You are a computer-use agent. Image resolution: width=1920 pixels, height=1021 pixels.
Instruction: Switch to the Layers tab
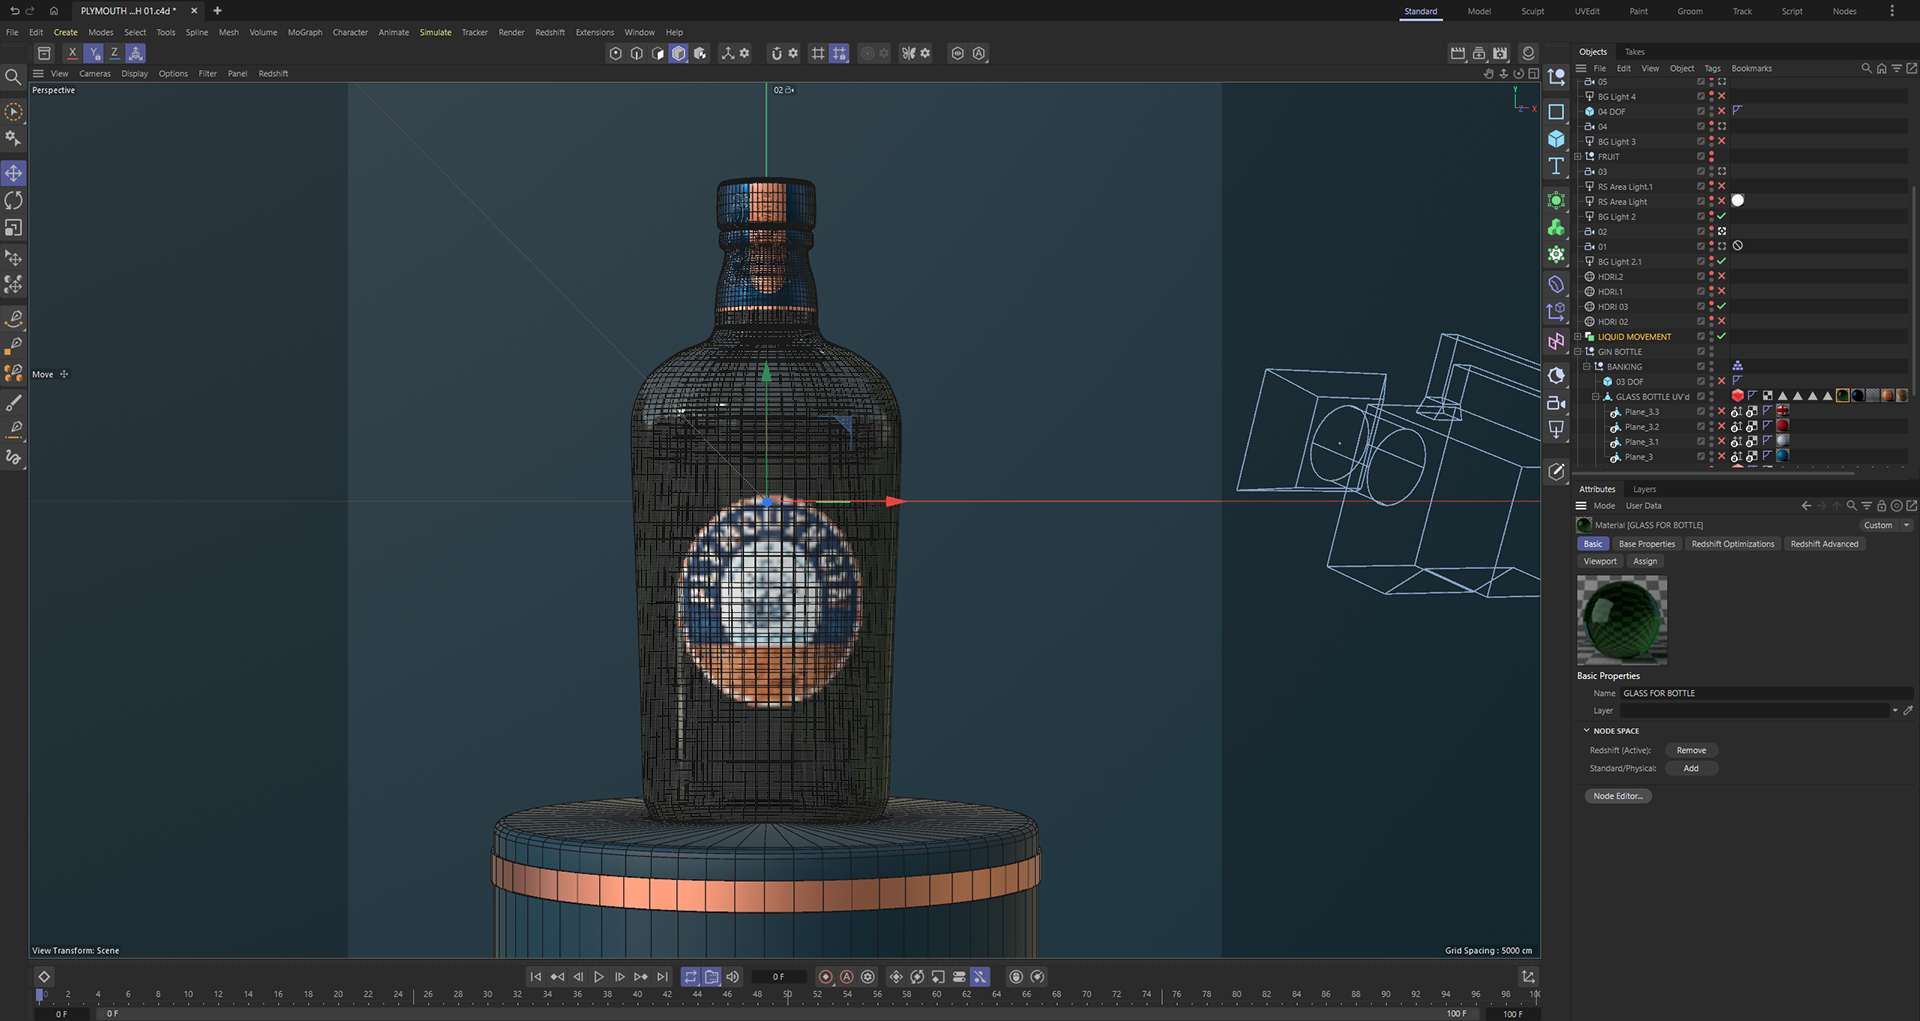(x=1644, y=490)
